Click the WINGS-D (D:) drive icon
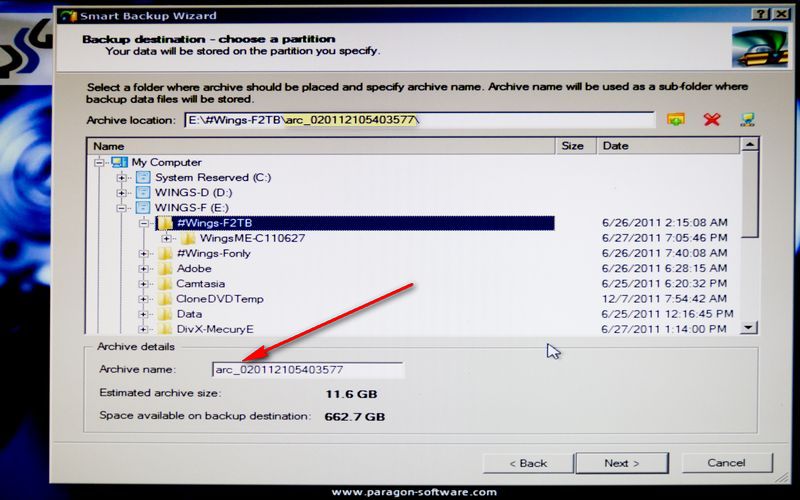Screen dimensions: 800x500 click(143, 193)
